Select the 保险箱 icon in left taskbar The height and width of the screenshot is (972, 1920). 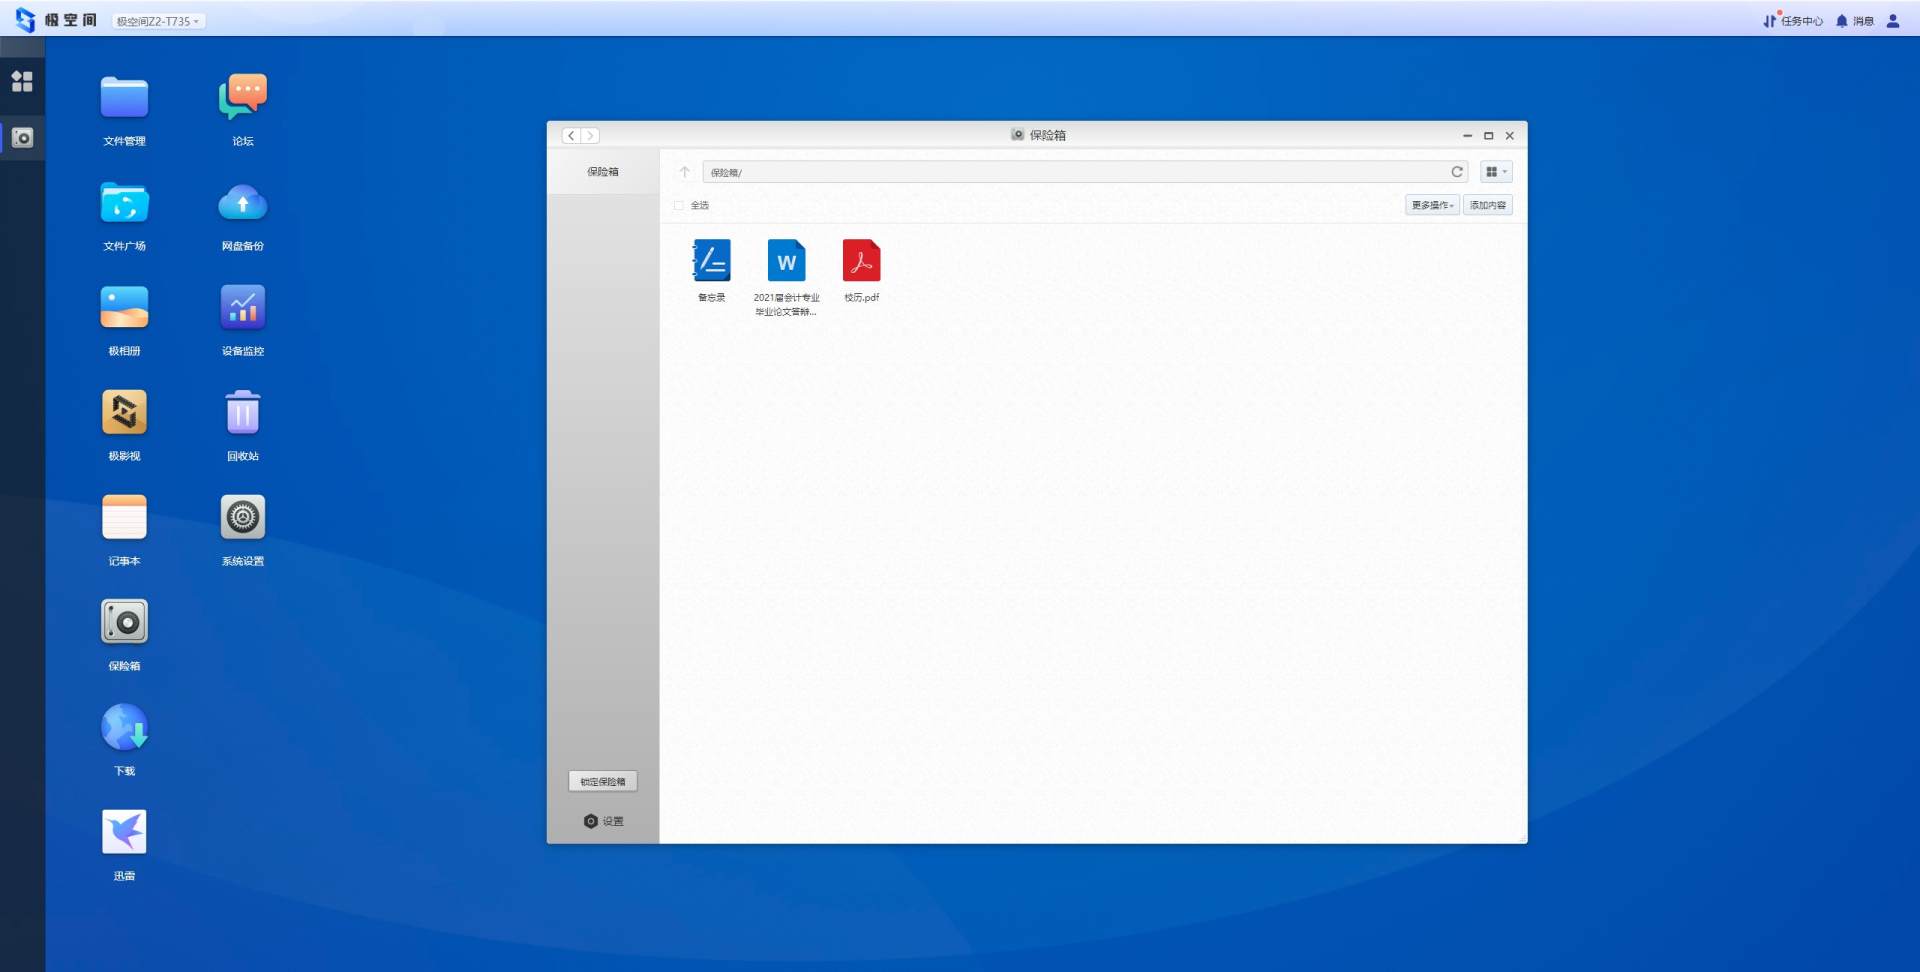click(22, 138)
